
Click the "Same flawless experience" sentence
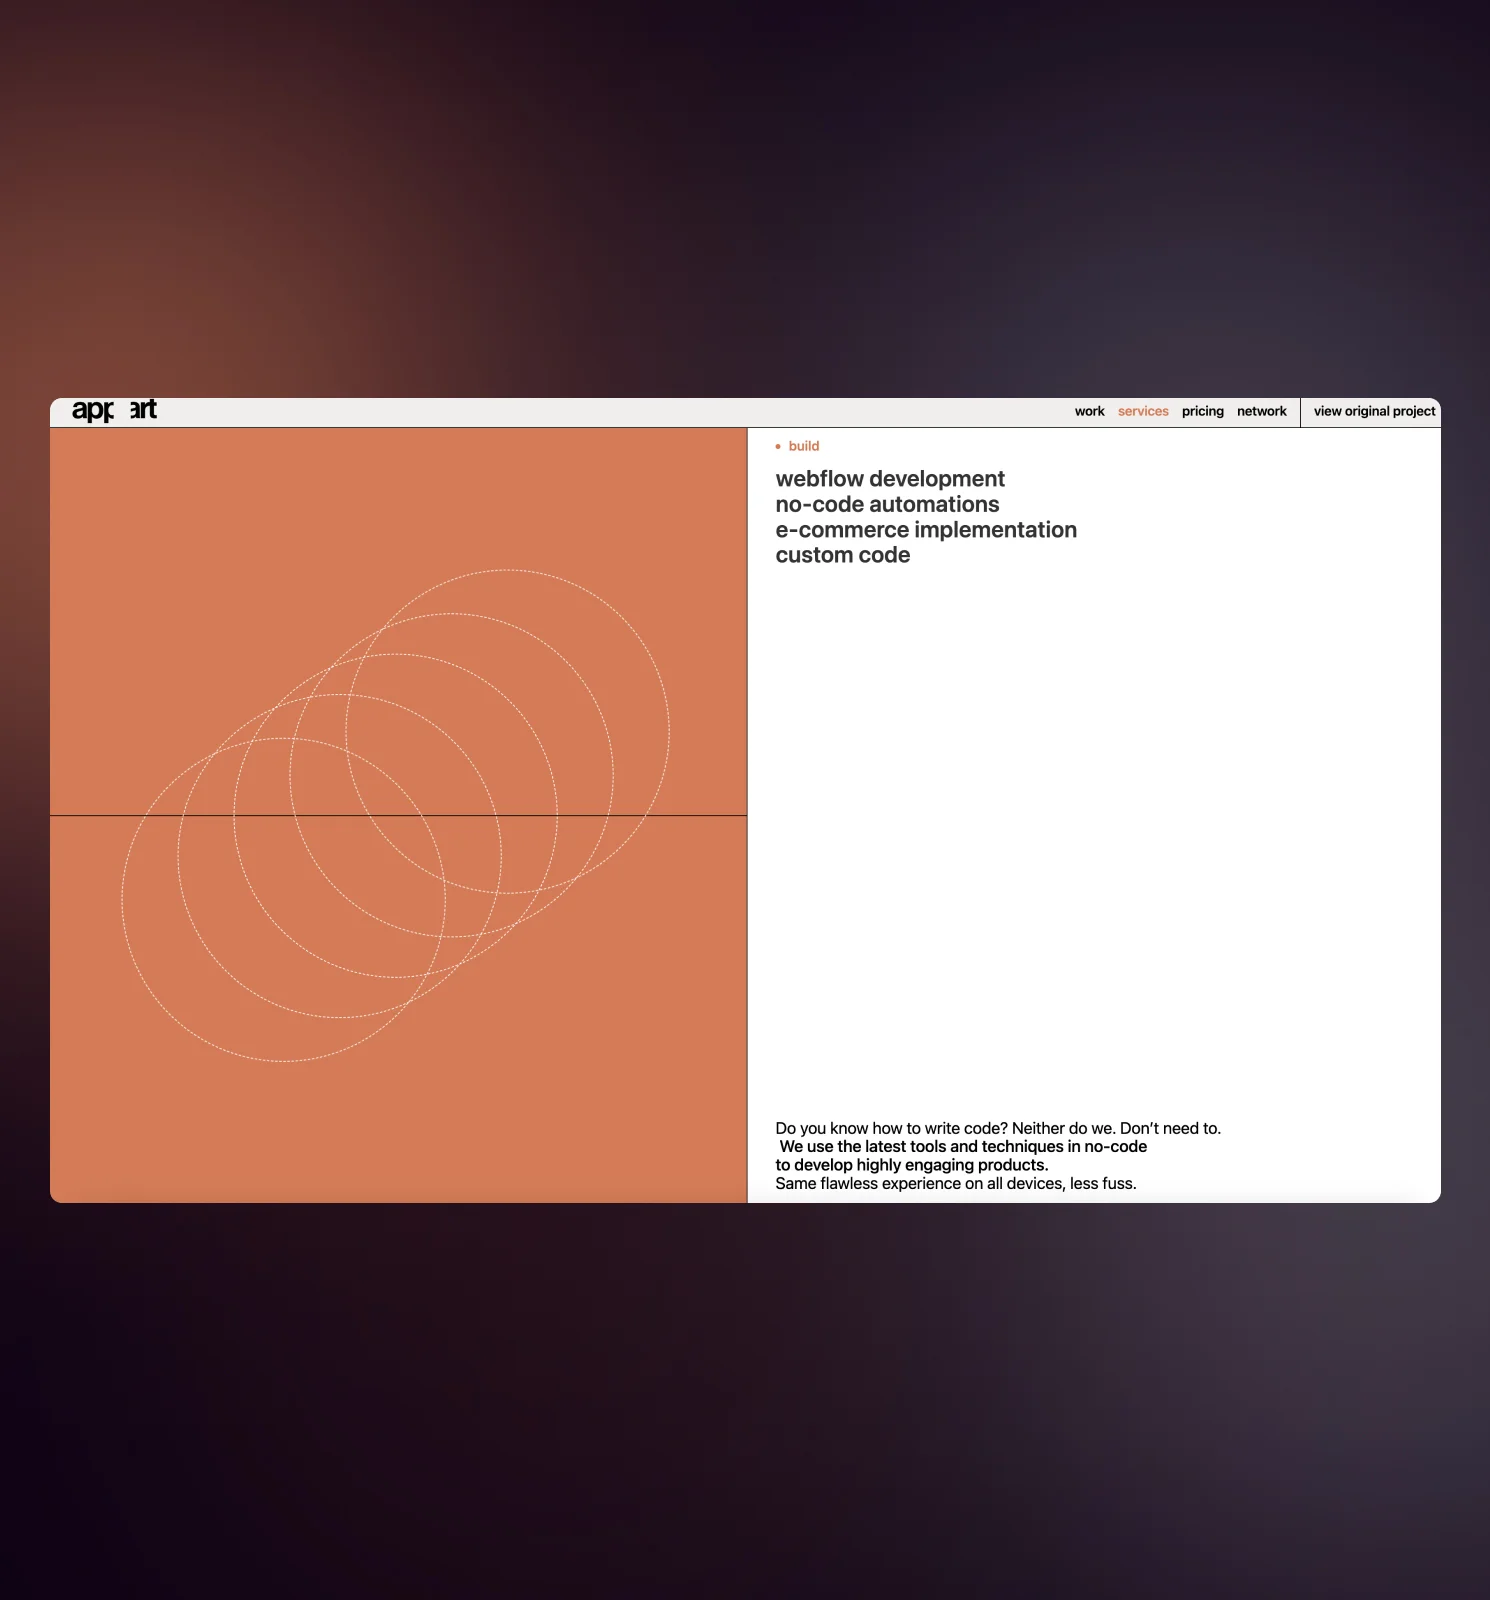(955, 1184)
